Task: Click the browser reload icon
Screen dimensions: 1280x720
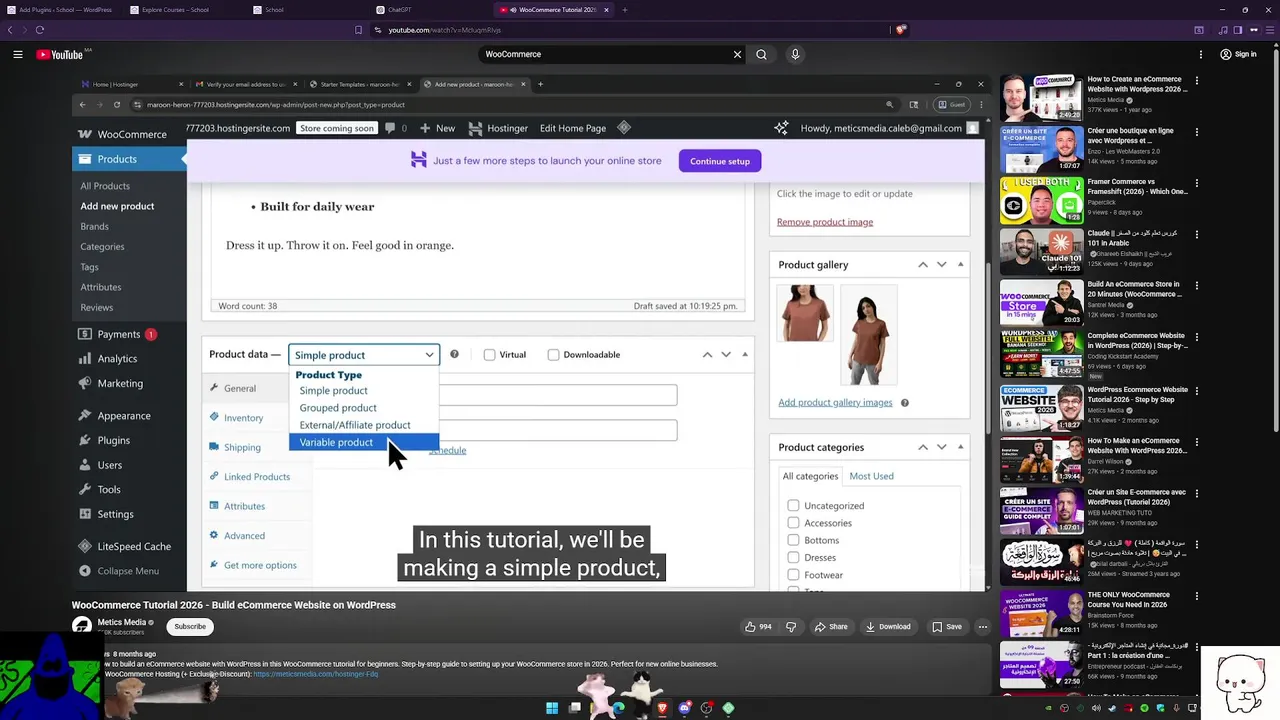Action: (x=39, y=30)
